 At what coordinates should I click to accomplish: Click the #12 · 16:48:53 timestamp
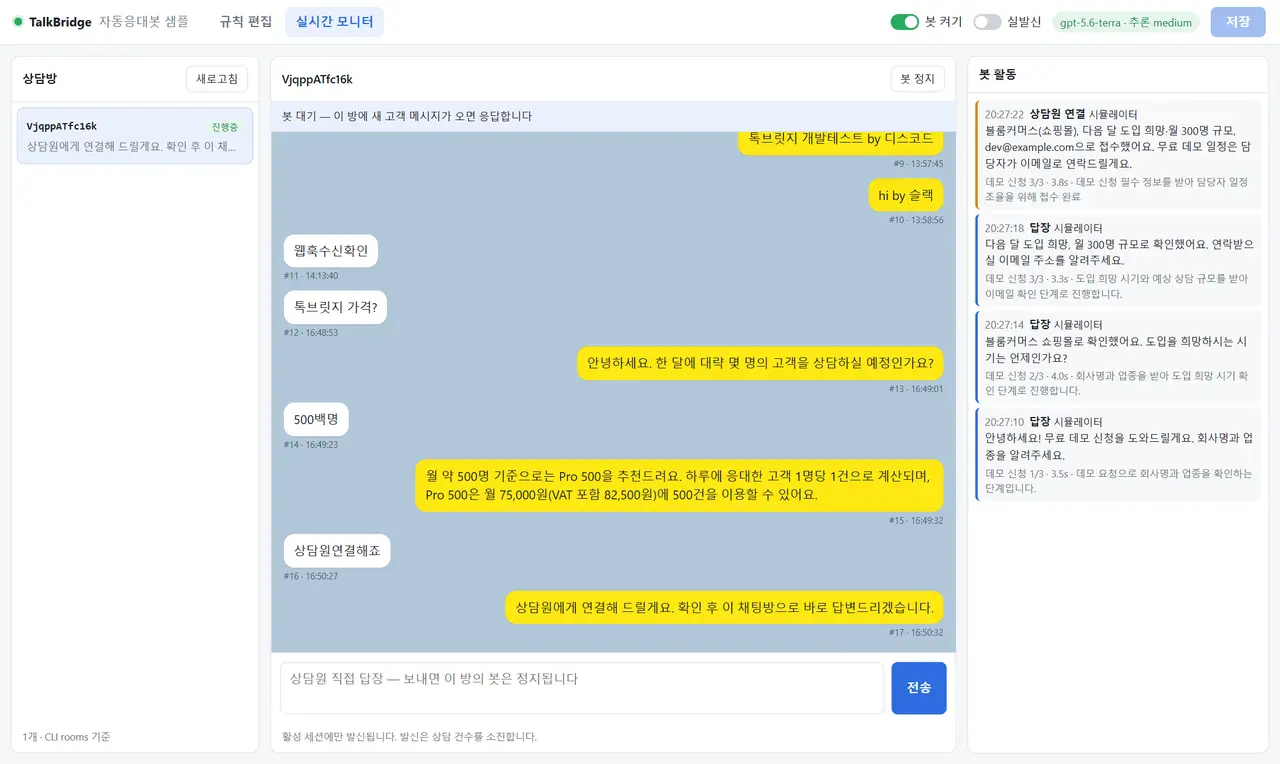pyautogui.click(x=311, y=332)
